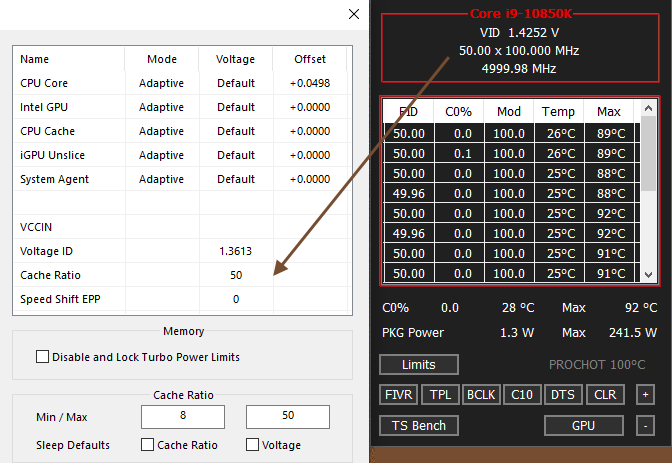Enable Sleep Defaults Voltage checkbox

252,445
